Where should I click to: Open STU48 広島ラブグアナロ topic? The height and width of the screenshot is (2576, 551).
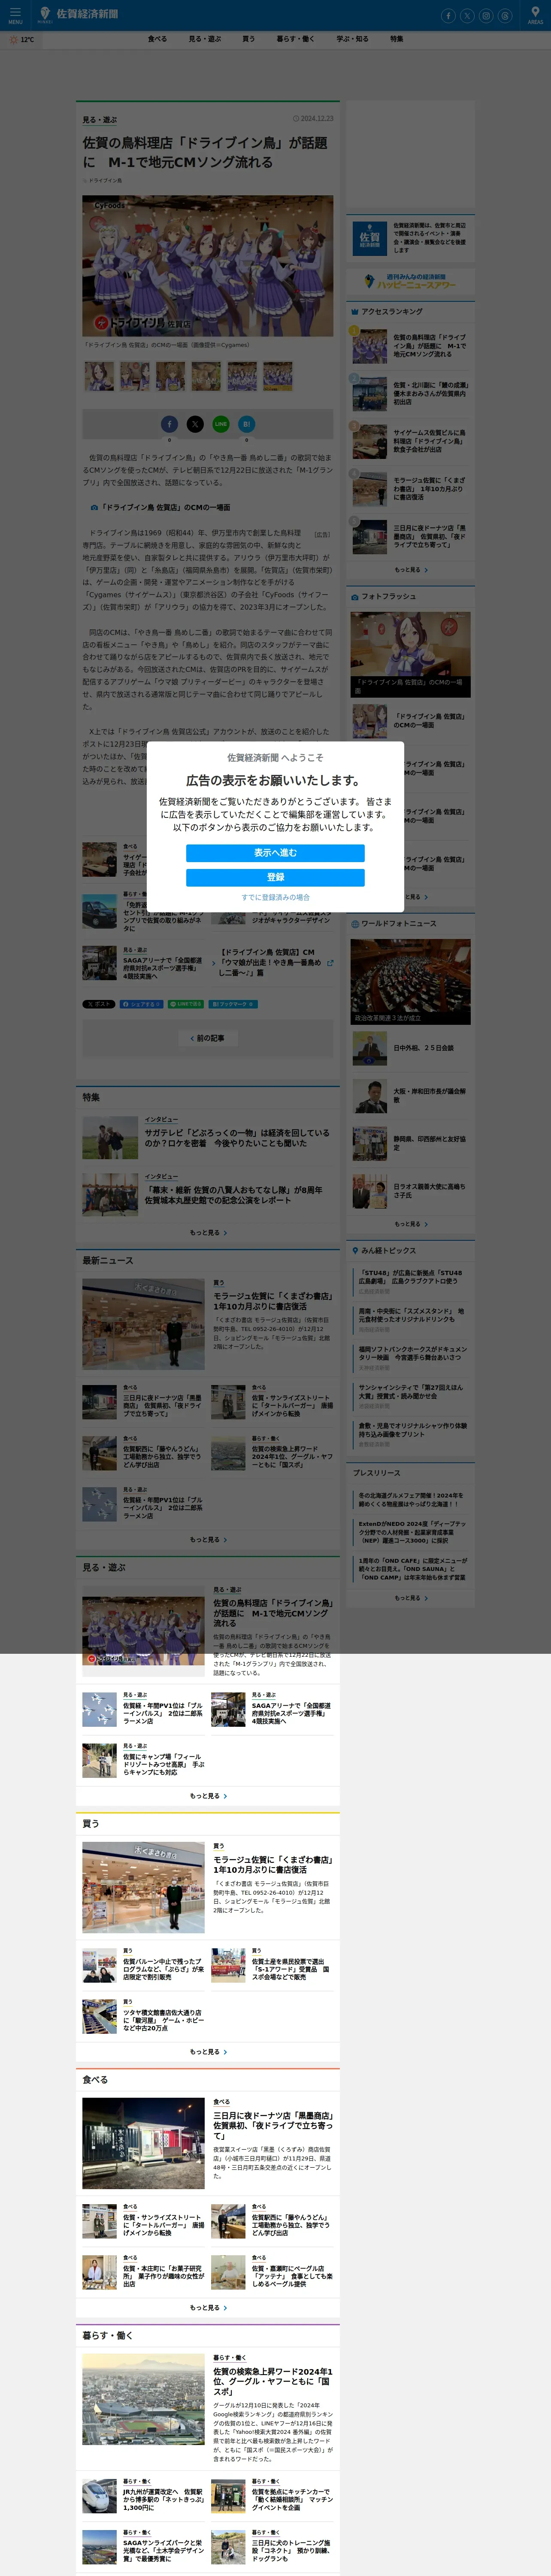(412, 1277)
